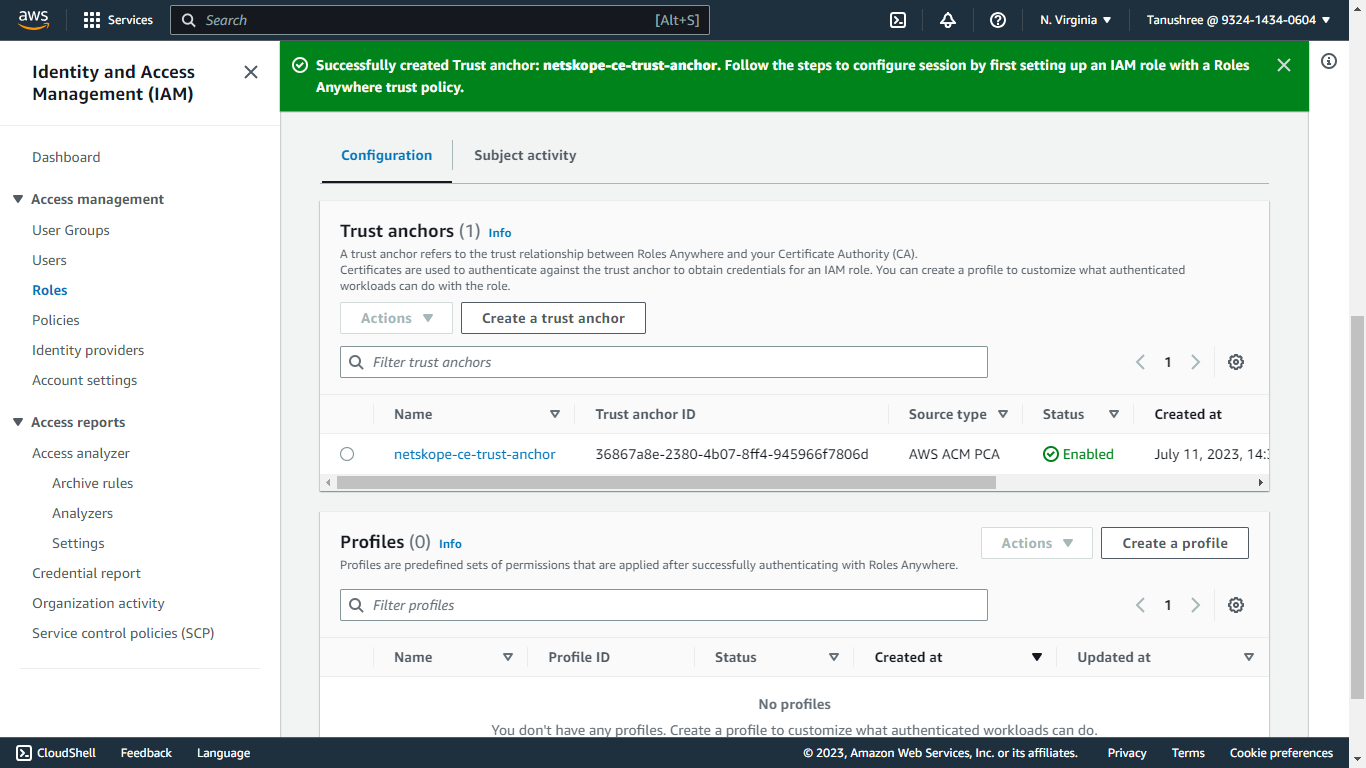Open the N. Virginia region dropdown

1076,20
